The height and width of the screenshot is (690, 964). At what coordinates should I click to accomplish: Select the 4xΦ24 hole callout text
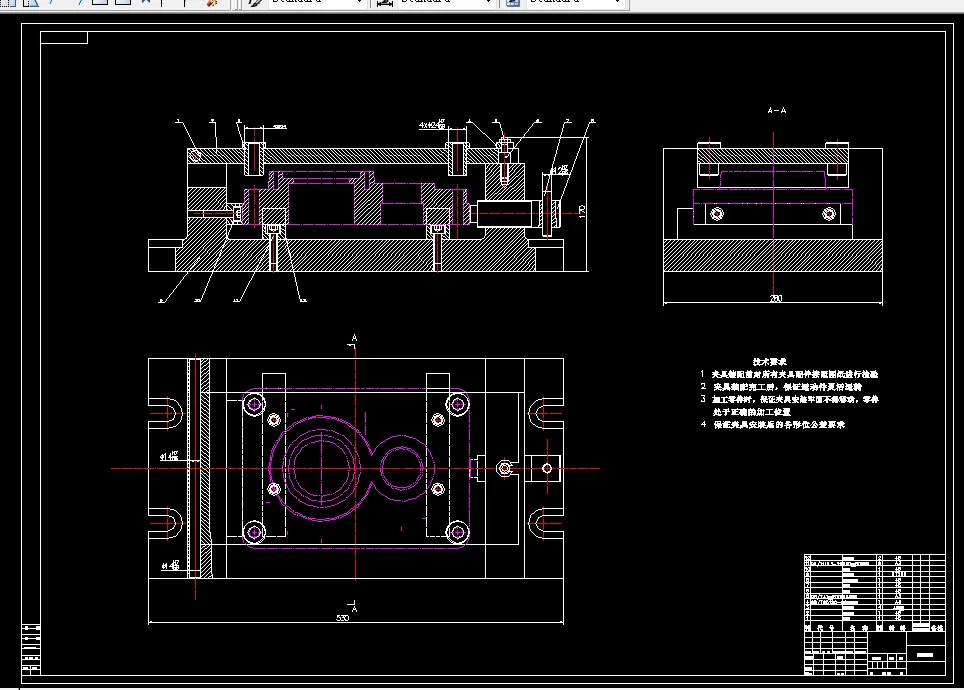pos(432,125)
